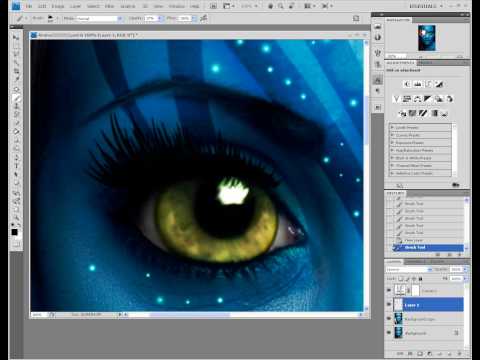This screenshot has width=480, height=360.
Task: Hide the Background layer visibility eye
Action: click(389, 333)
